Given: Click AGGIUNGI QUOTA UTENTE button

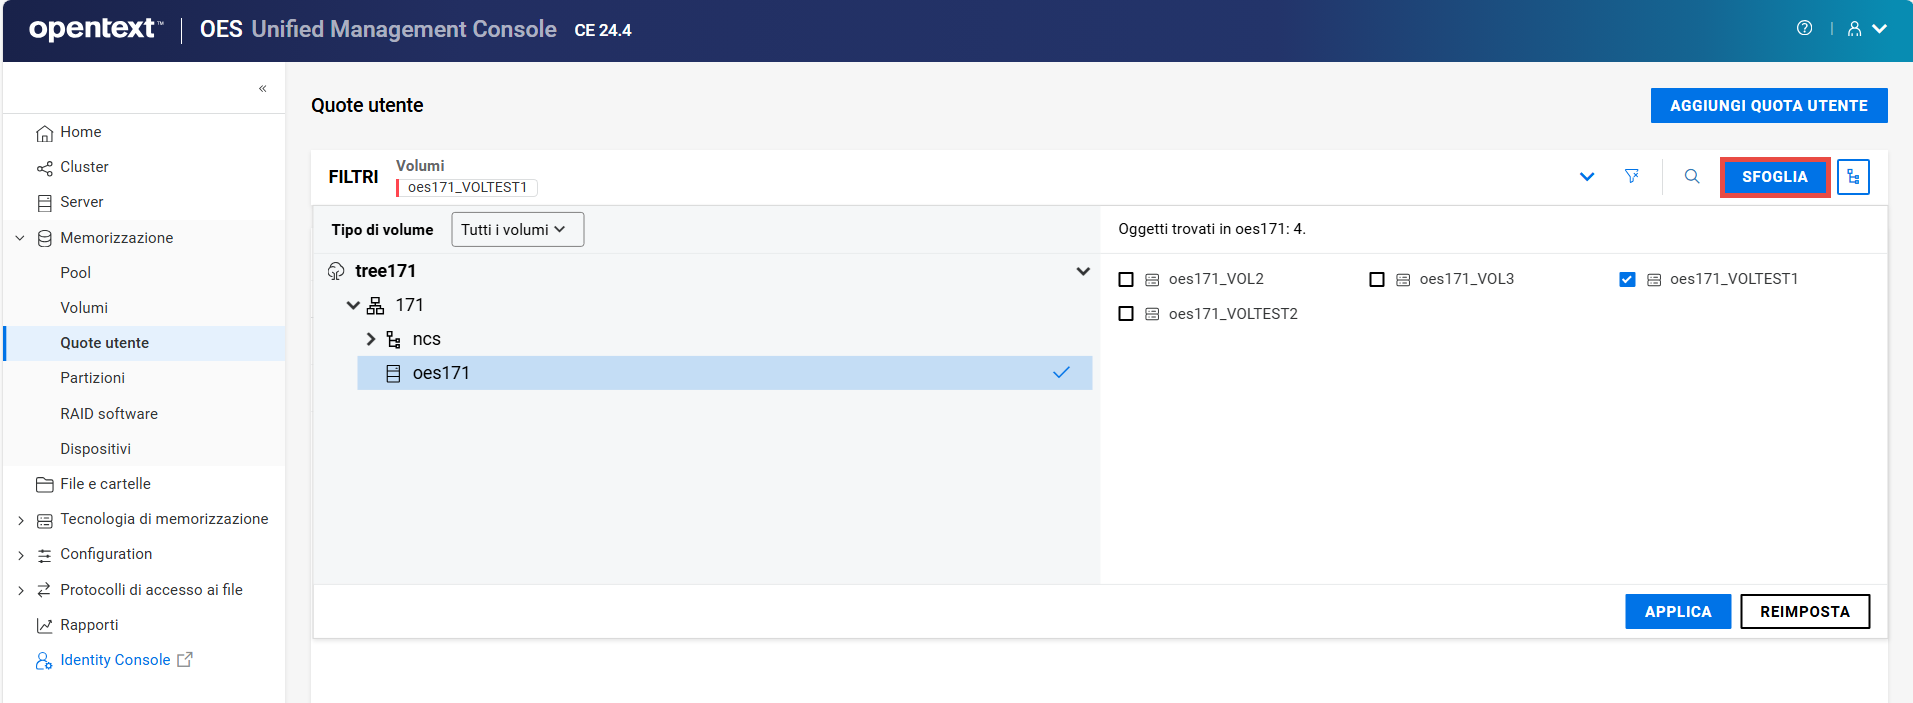Looking at the screenshot, I should point(1768,105).
